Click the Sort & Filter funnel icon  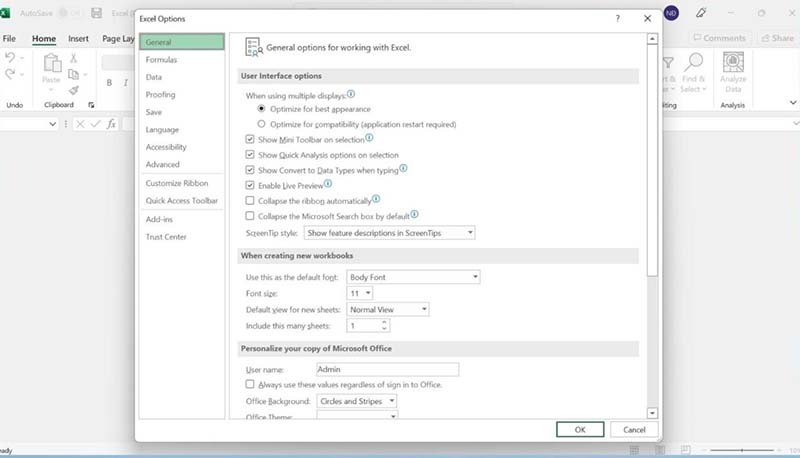[668, 63]
